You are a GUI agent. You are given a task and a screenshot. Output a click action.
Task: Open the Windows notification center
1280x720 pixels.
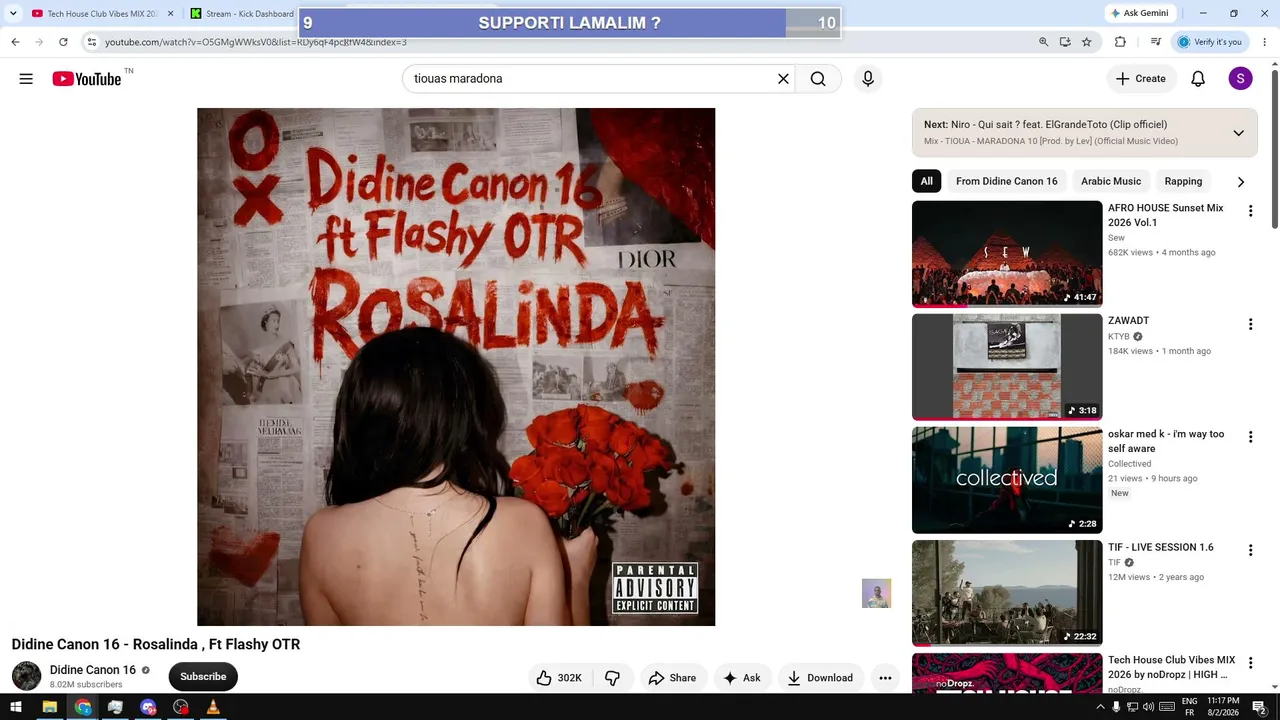click(1260, 708)
